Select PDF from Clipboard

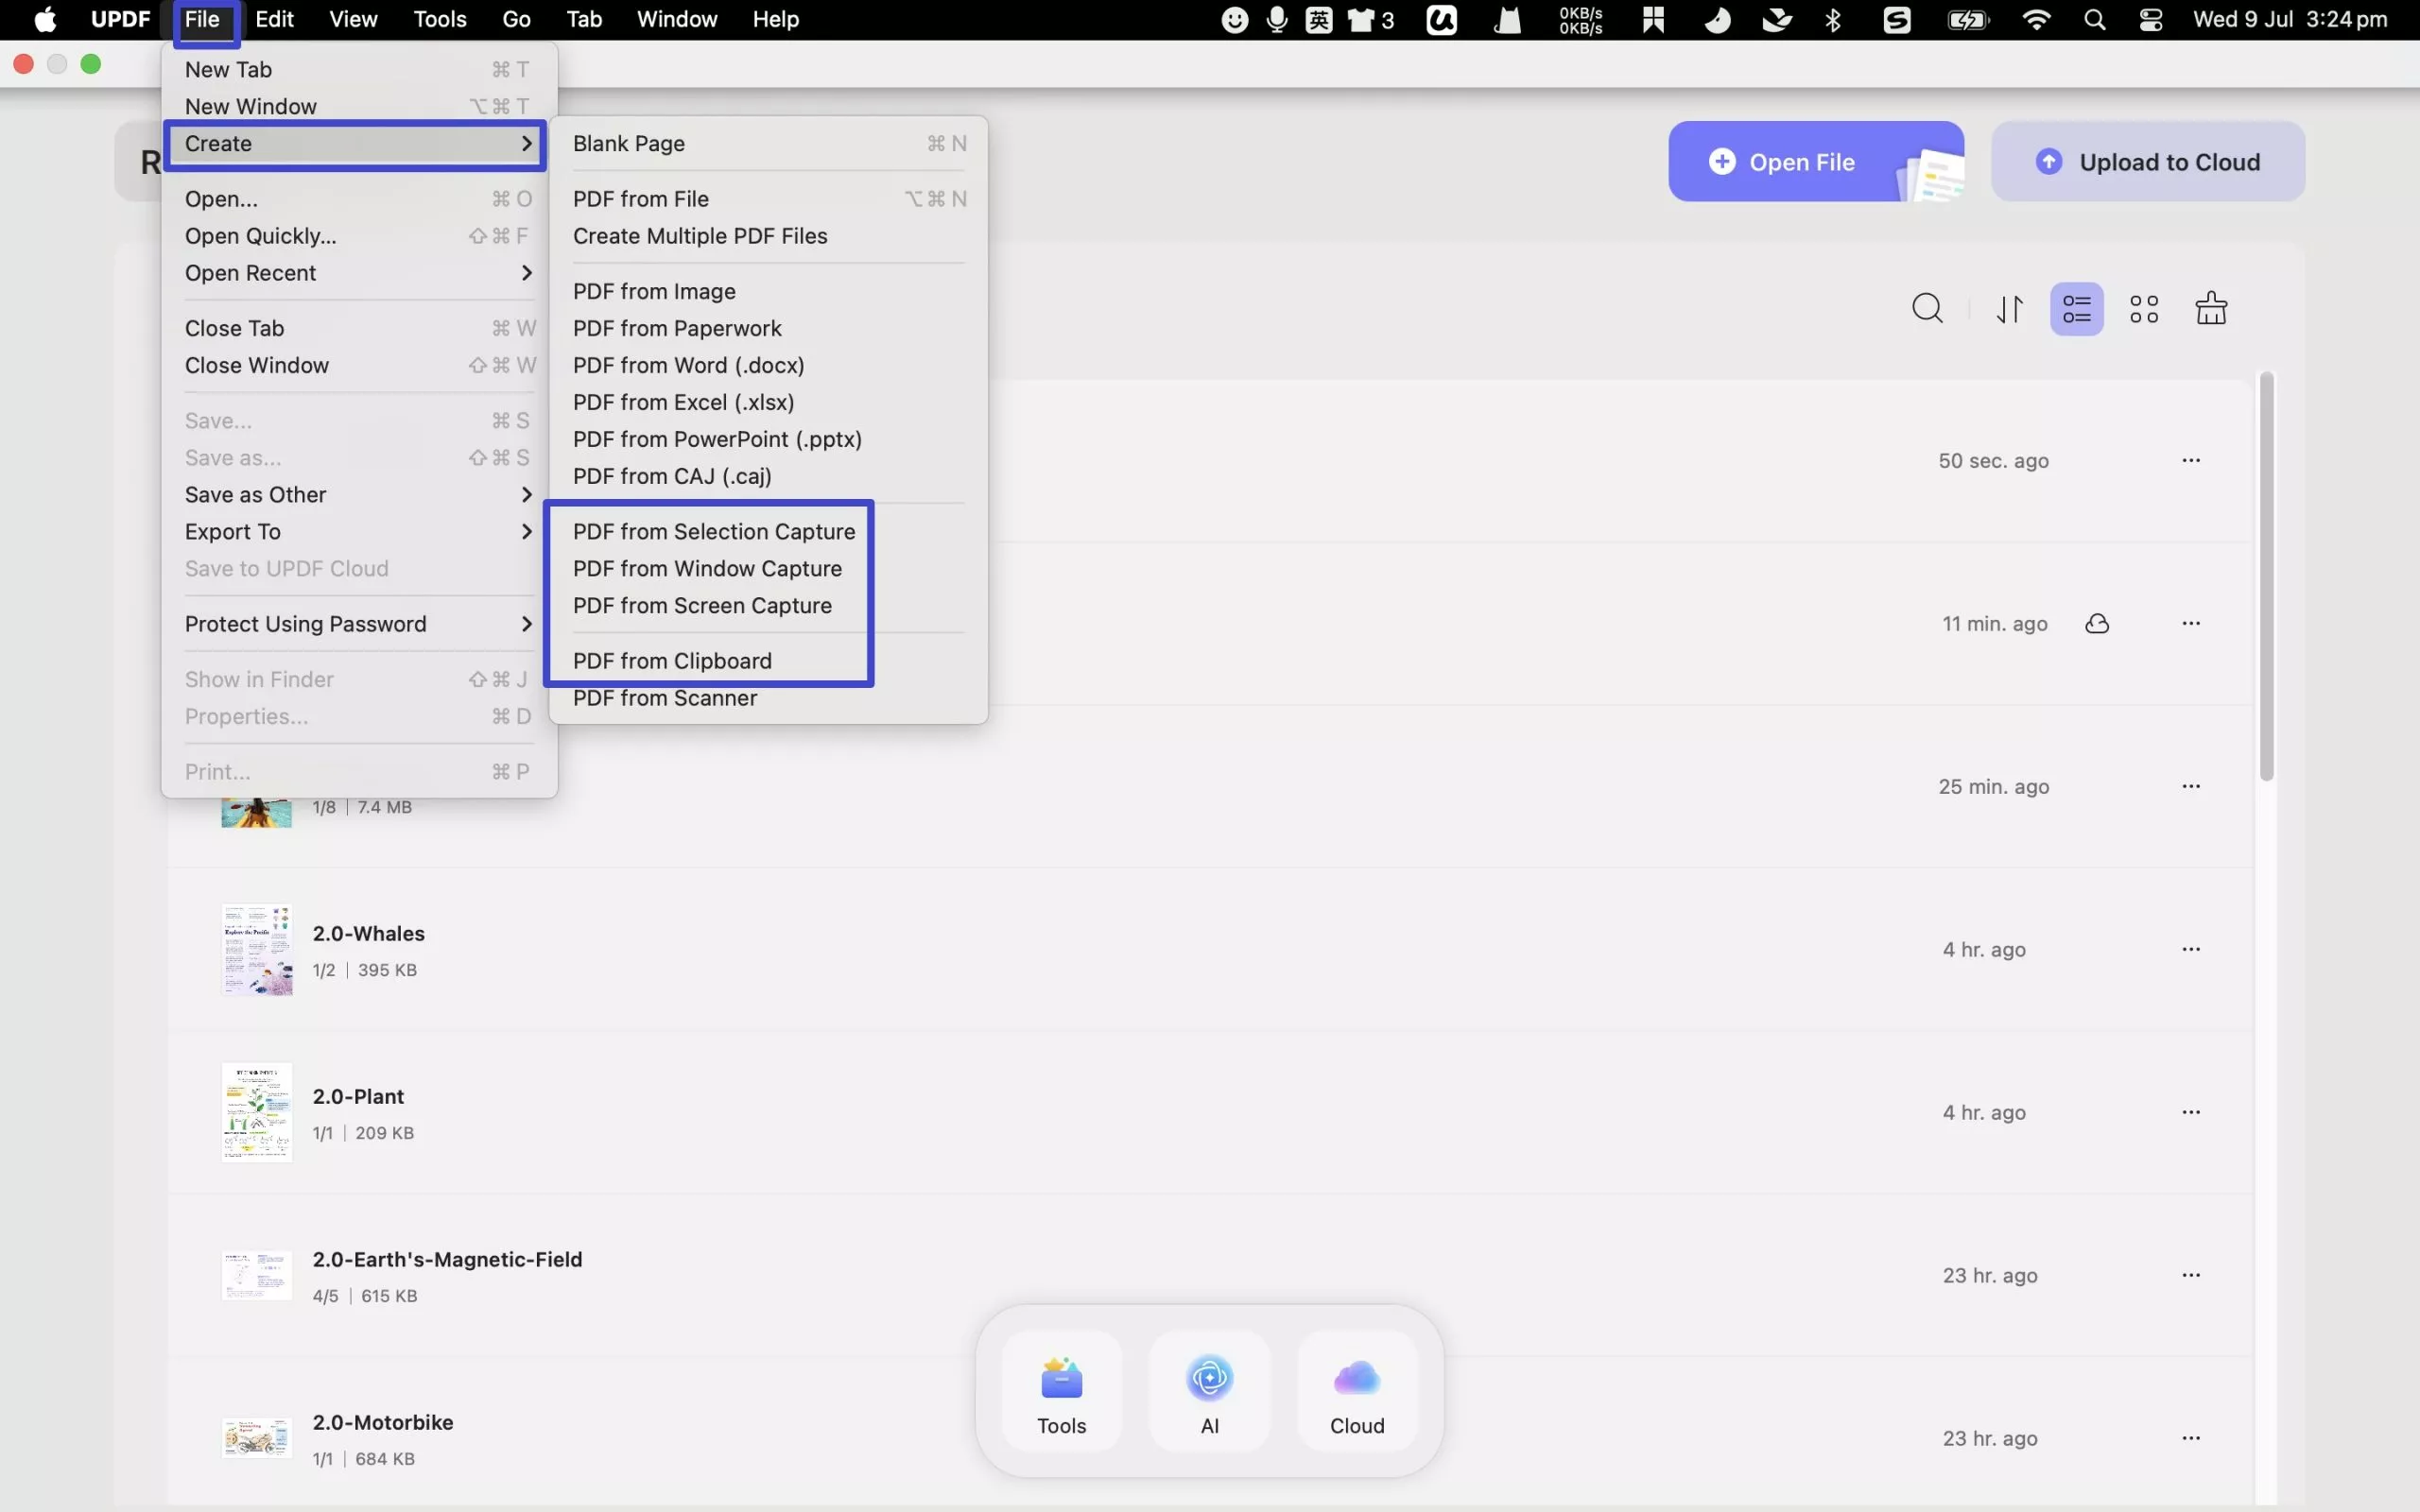[x=768, y=661]
